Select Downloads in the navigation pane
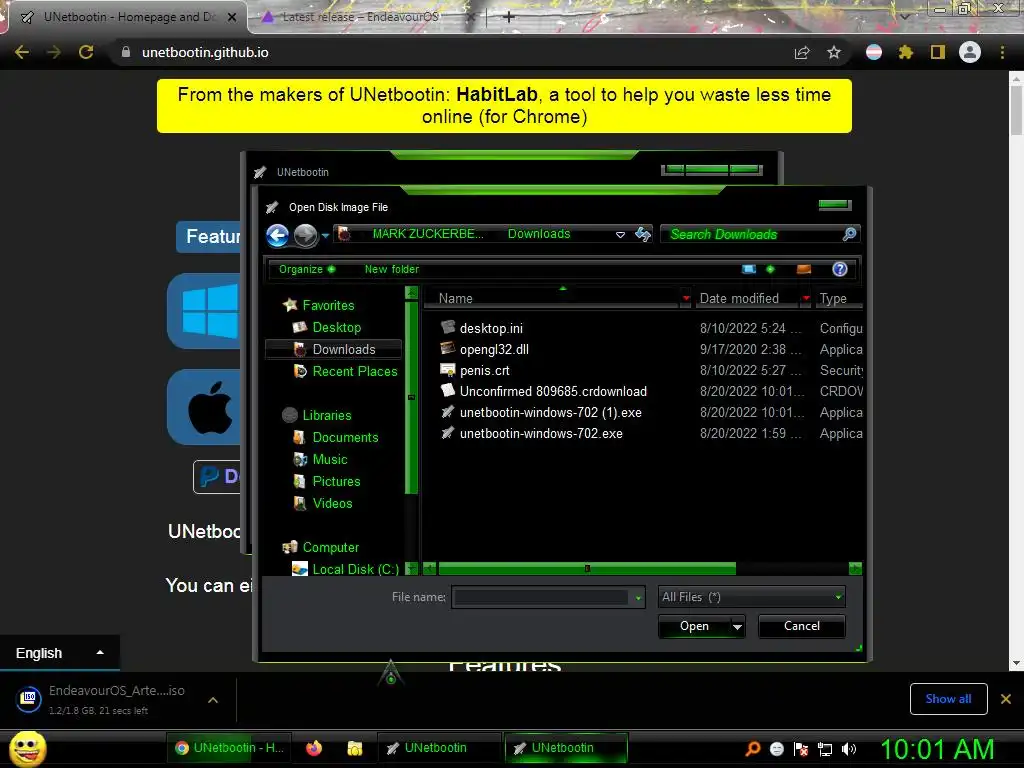The width and height of the screenshot is (1024, 768). tap(344, 349)
